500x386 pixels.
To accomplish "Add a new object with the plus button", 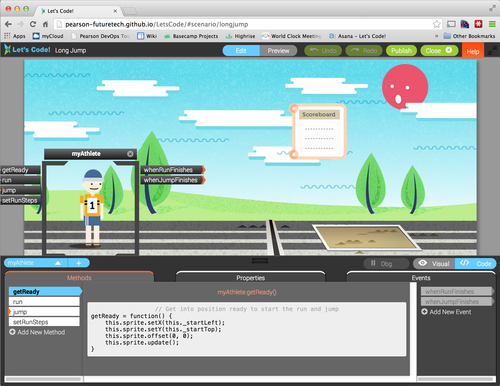I will click(x=79, y=263).
